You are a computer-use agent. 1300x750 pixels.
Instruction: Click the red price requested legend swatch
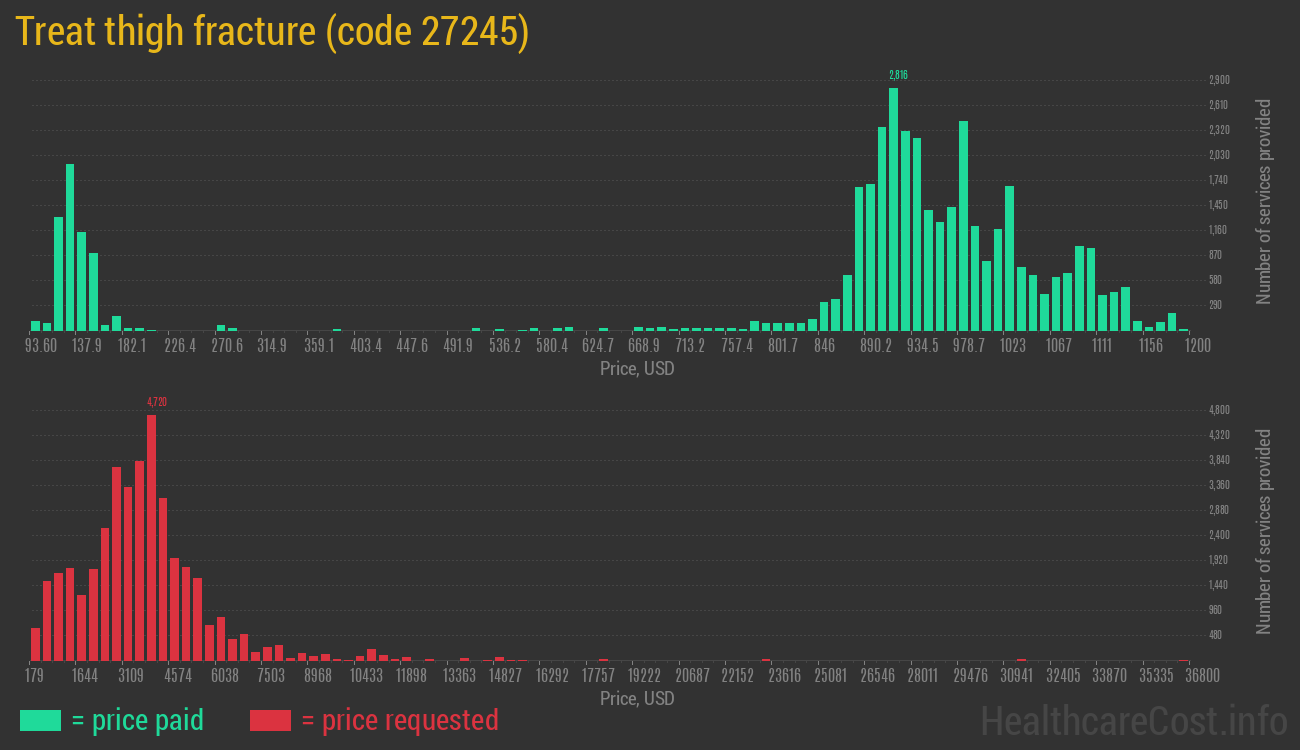click(270, 720)
